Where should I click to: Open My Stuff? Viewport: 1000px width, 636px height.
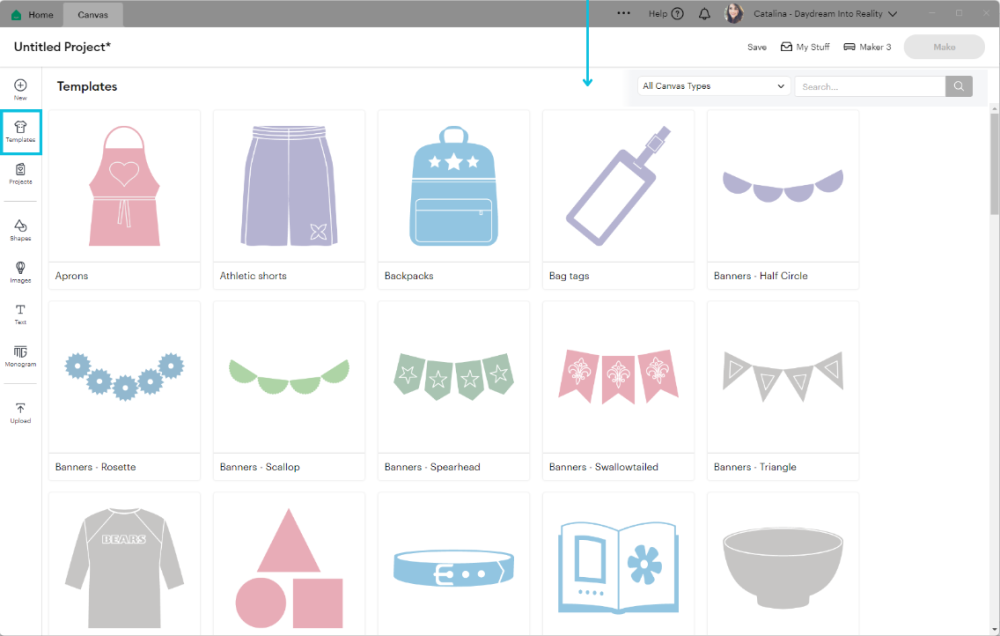point(805,47)
